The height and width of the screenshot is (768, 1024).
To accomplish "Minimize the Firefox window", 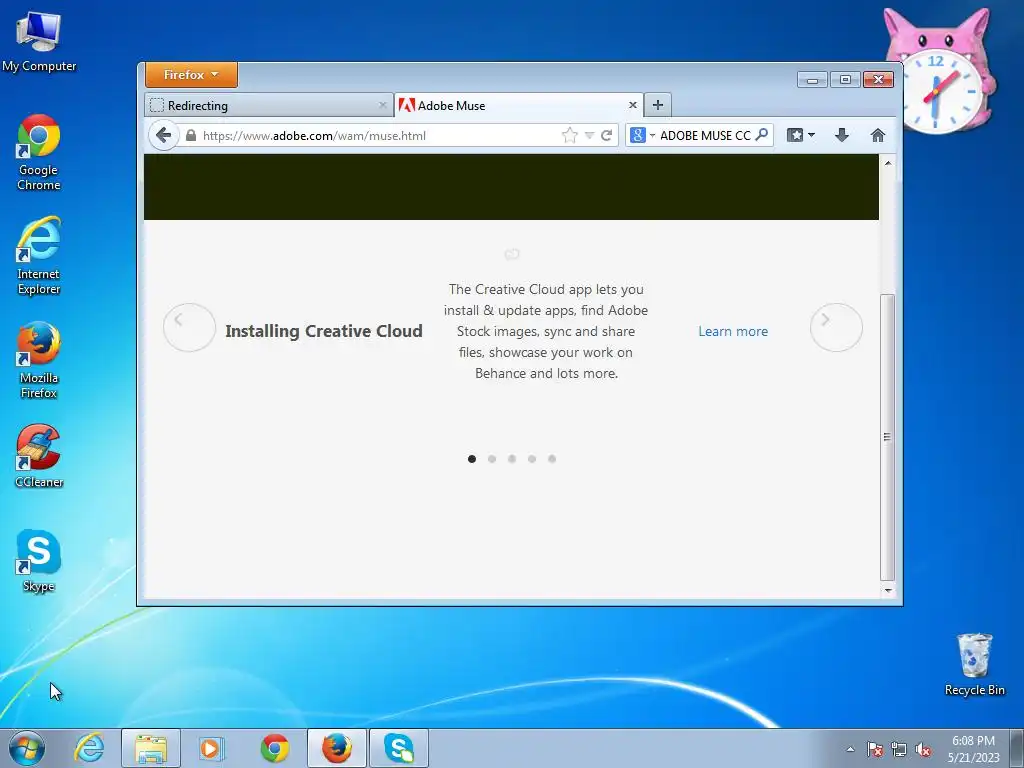I will [x=812, y=80].
